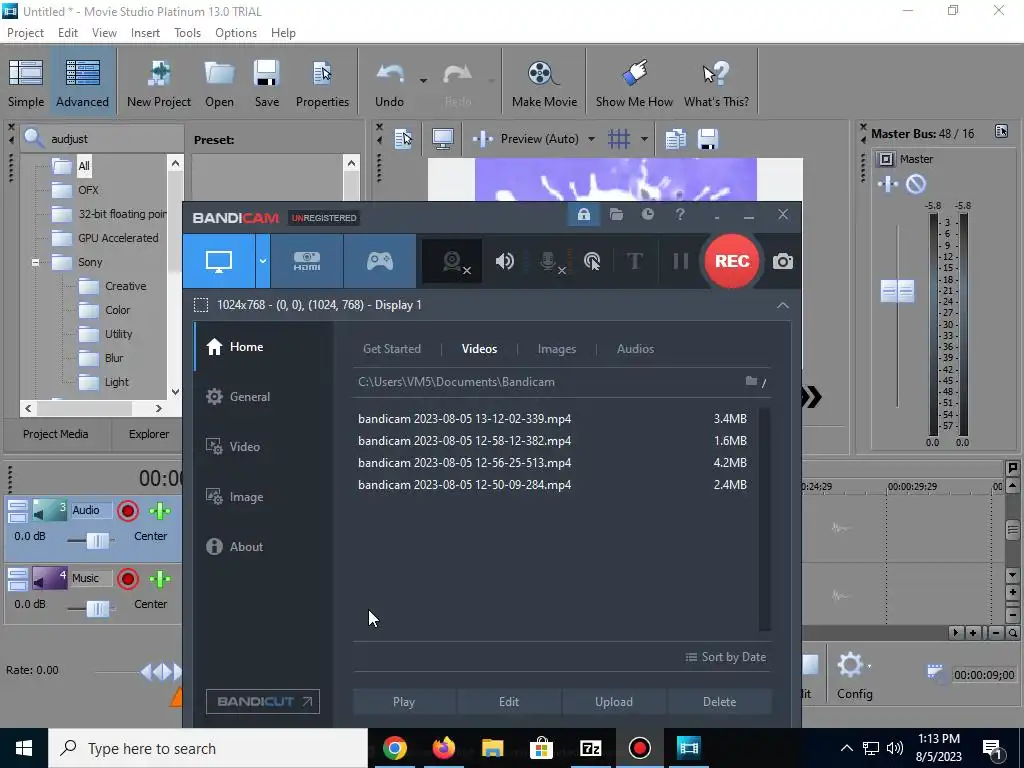
Task: Open the Bandicut link button
Action: (263, 701)
